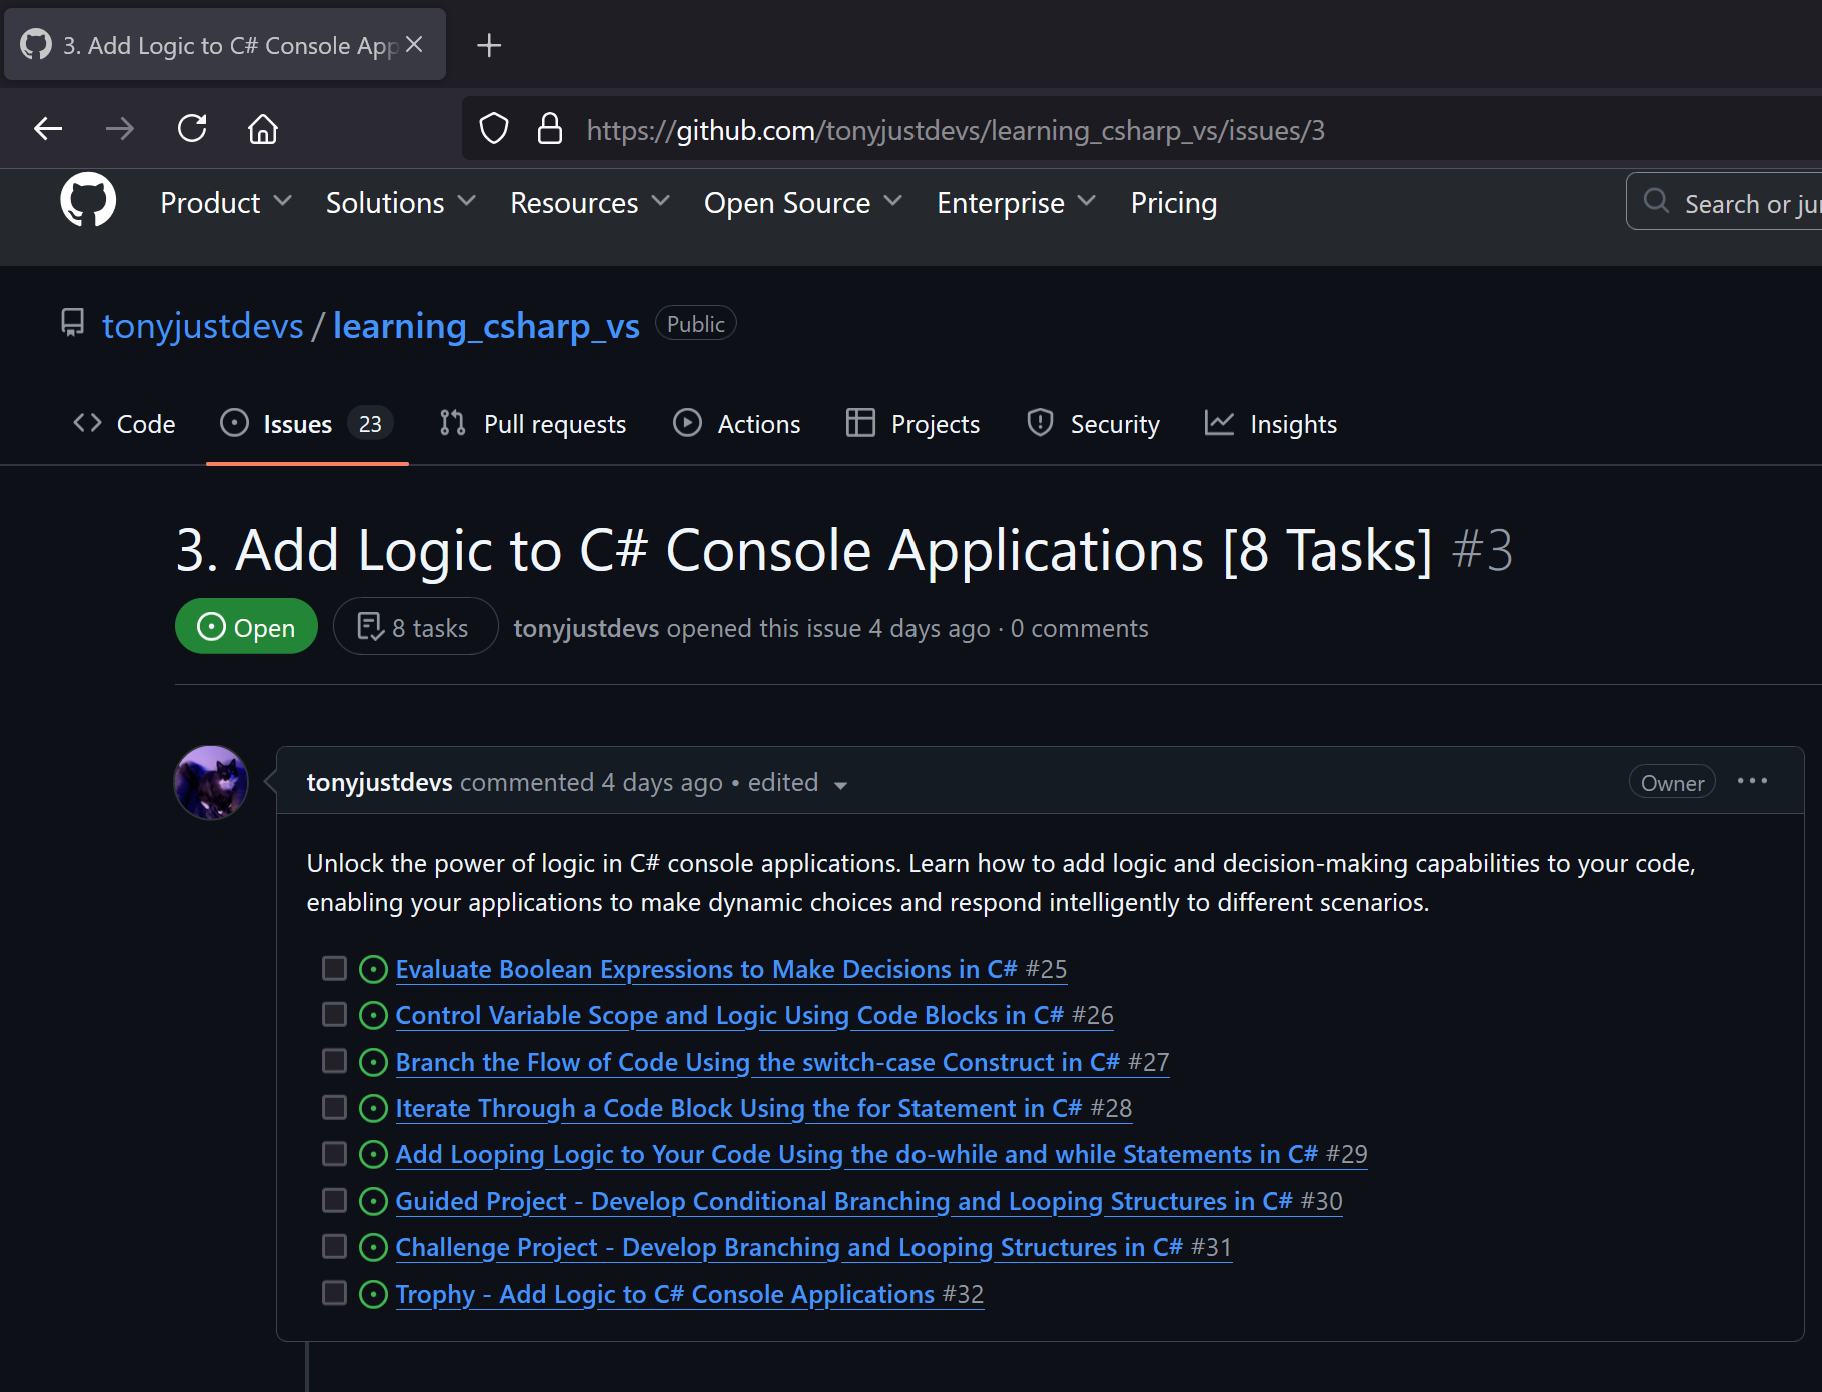1822x1392 pixels.
Task: Open new browser tab with plus icon
Action: tap(489, 45)
